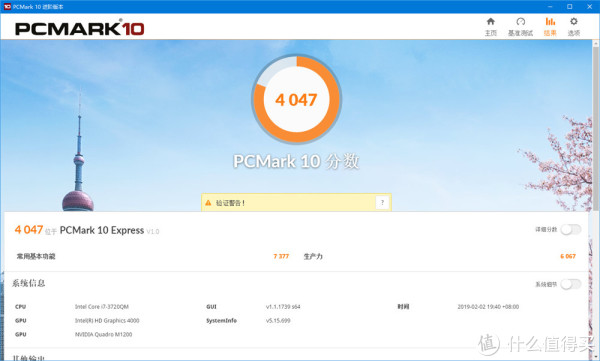Click the SystemInfo version v5.15.699
The height and width of the screenshot is (361, 600).
pyautogui.click(x=278, y=320)
